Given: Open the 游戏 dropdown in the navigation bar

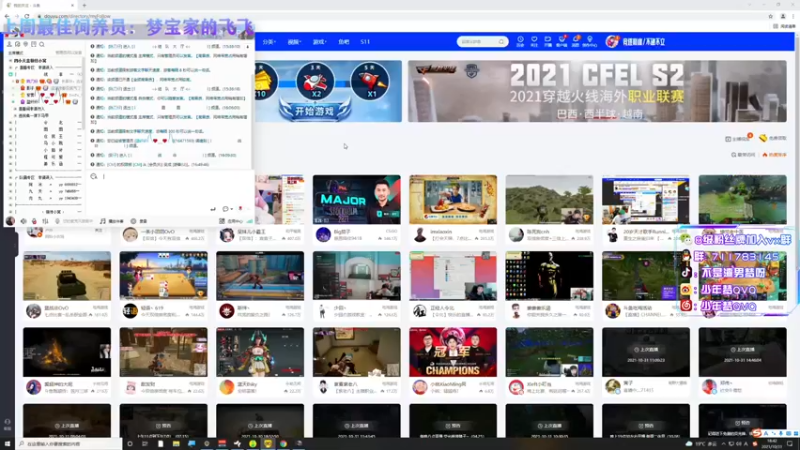Looking at the screenshot, I should [x=319, y=42].
